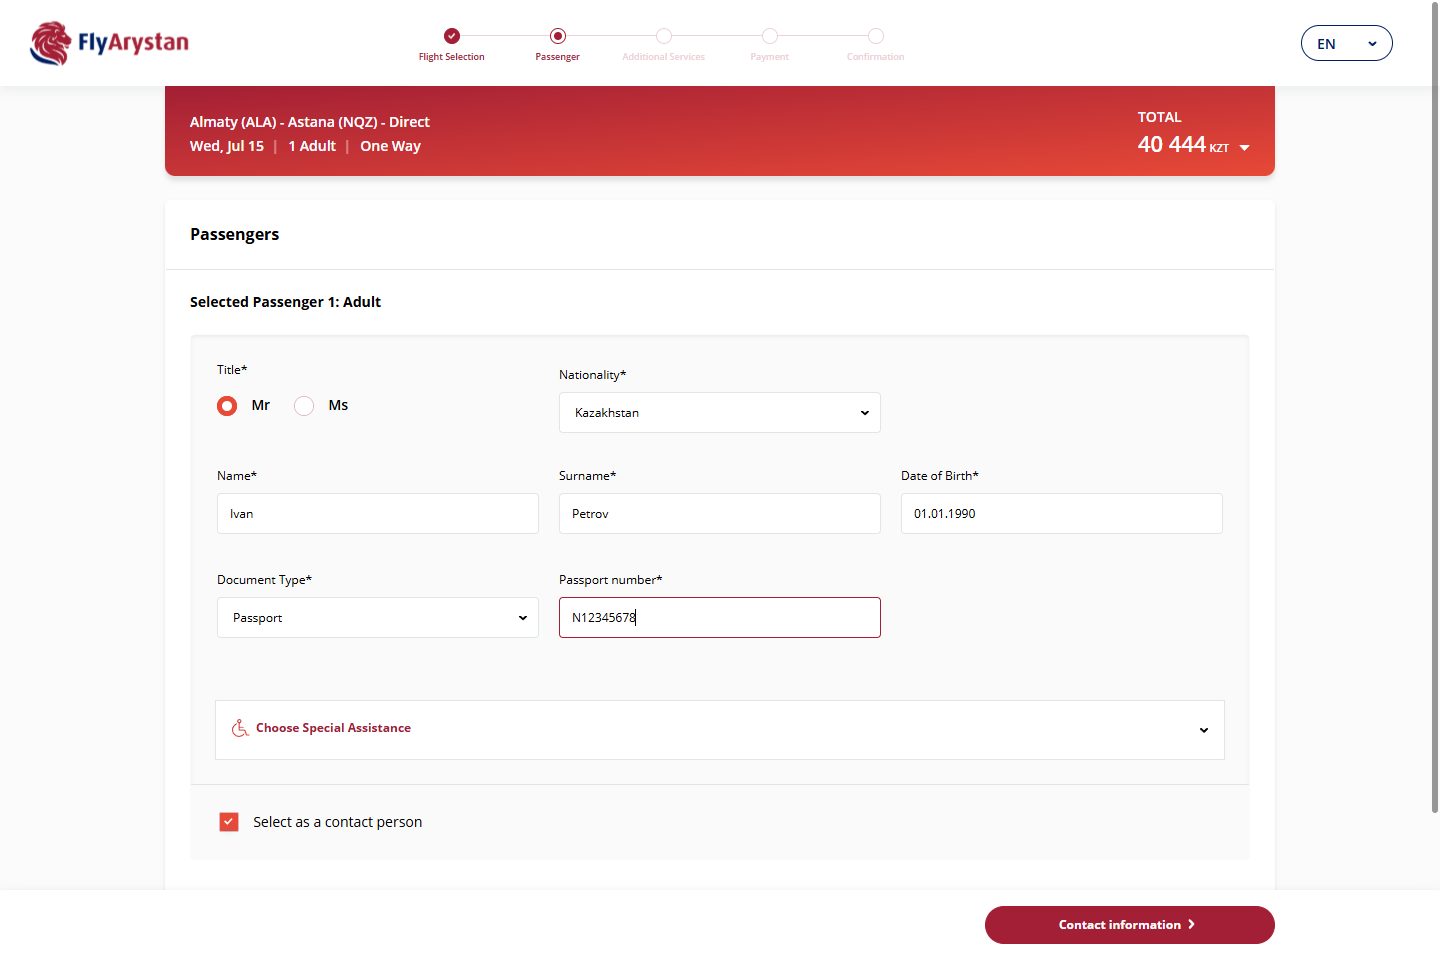Click the One Way text
Screen dimensions: 1440x960
pos(391,146)
